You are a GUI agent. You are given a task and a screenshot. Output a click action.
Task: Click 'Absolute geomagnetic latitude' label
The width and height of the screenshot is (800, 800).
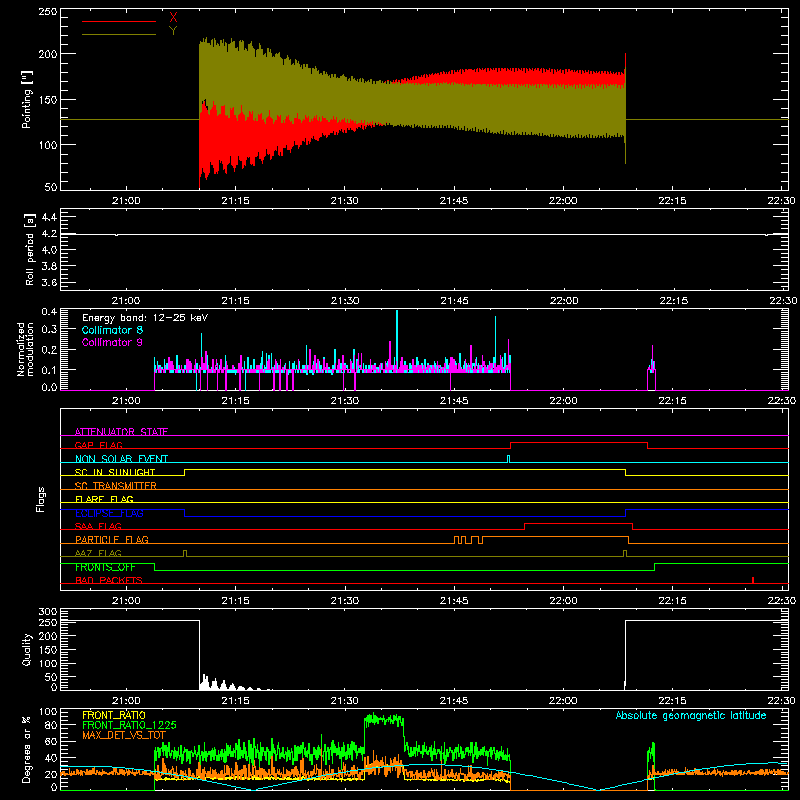[x=691, y=715]
